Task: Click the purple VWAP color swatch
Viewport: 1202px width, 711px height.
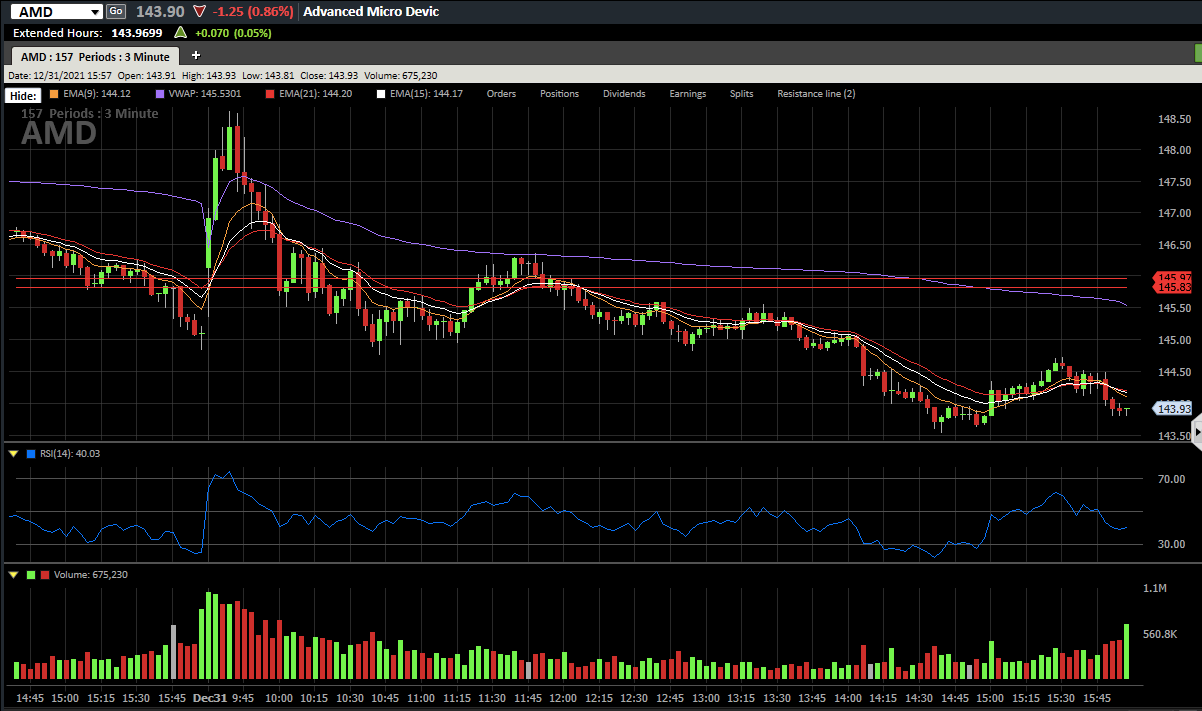Action: point(161,94)
